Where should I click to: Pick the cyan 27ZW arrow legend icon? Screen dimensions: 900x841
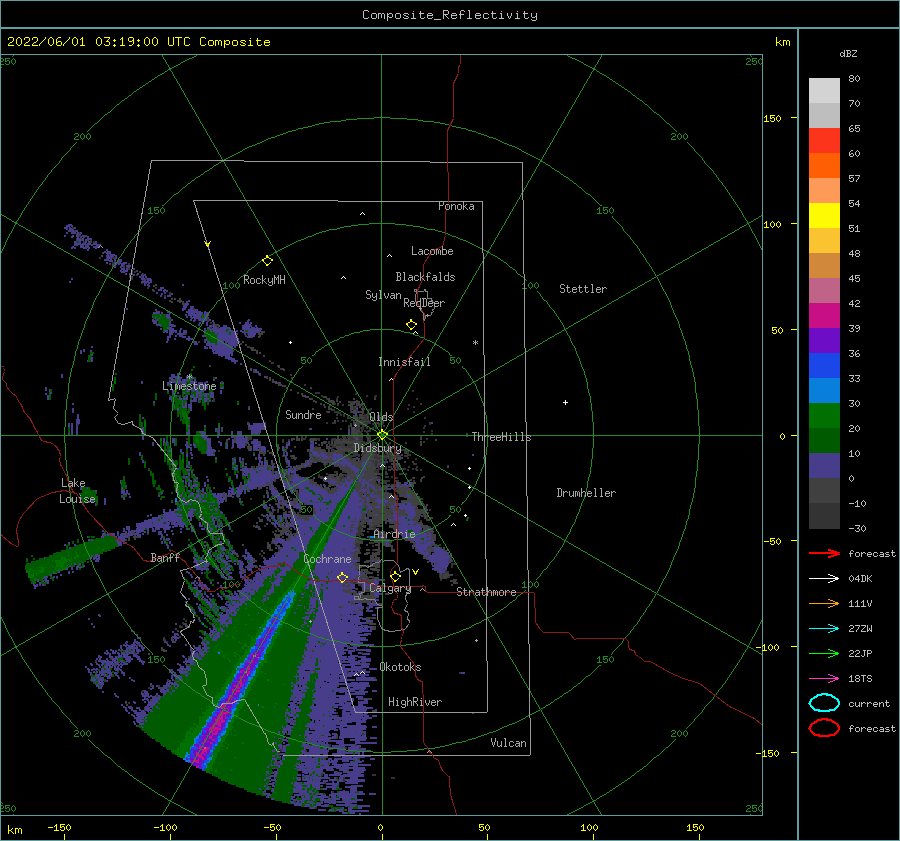click(x=824, y=629)
